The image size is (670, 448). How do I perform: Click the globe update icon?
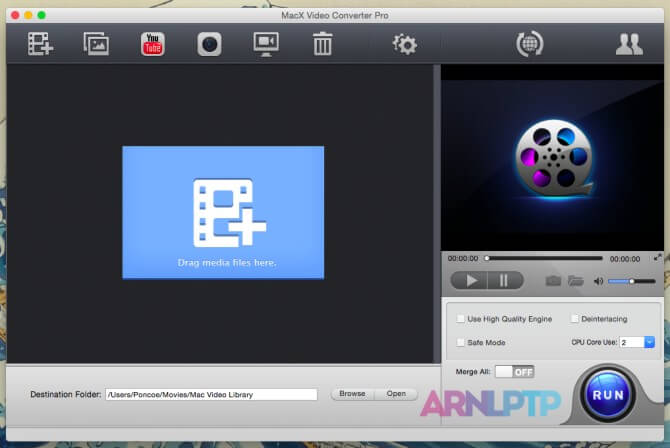click(x=529, y=44)
